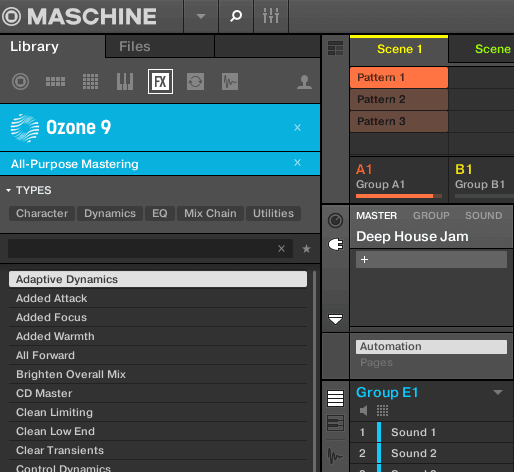Select Group B1 slot
This screenshot has width=514, height=472.
click(482, 179)
